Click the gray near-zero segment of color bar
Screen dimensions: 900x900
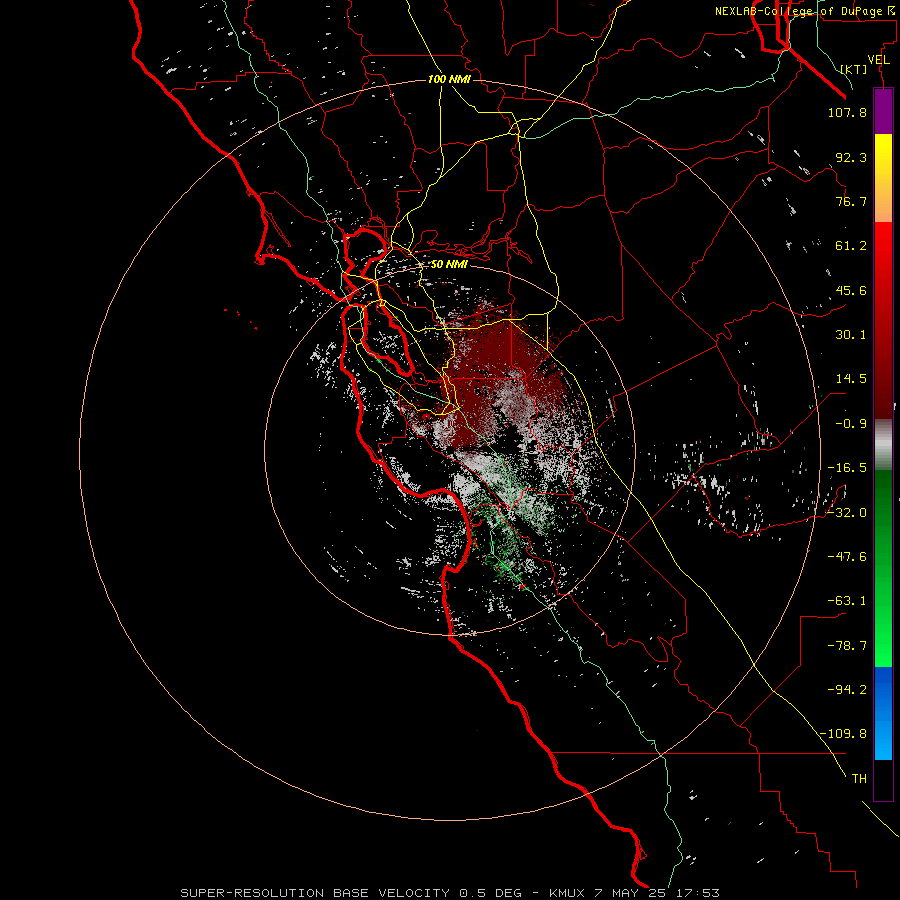pyautogui.click(x=883, y=445)
